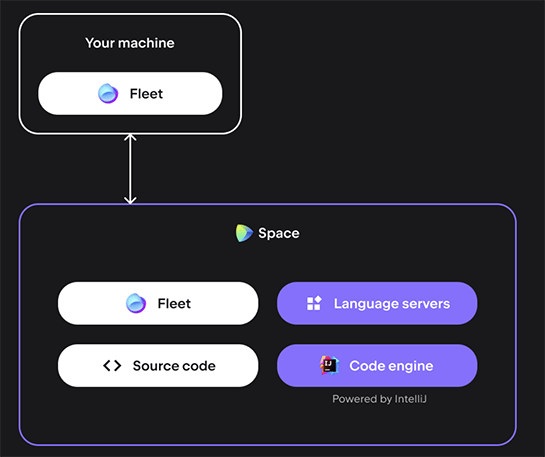Click the Source code angle-brackets icon

[112, 366]
